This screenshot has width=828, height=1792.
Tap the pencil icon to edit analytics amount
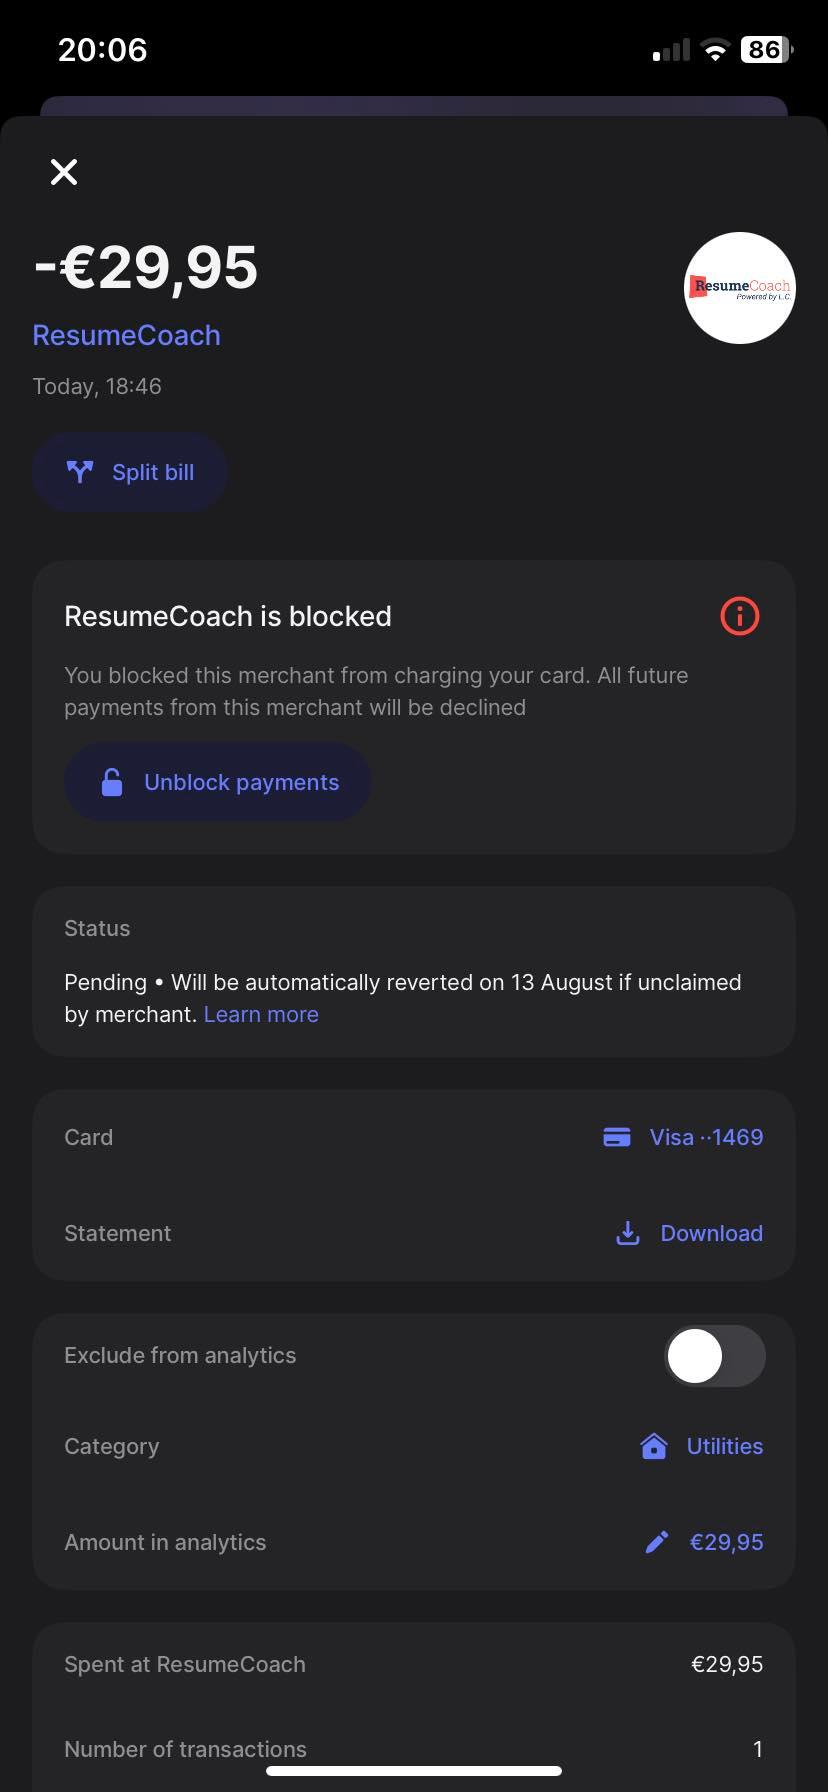pos(656,1542)
